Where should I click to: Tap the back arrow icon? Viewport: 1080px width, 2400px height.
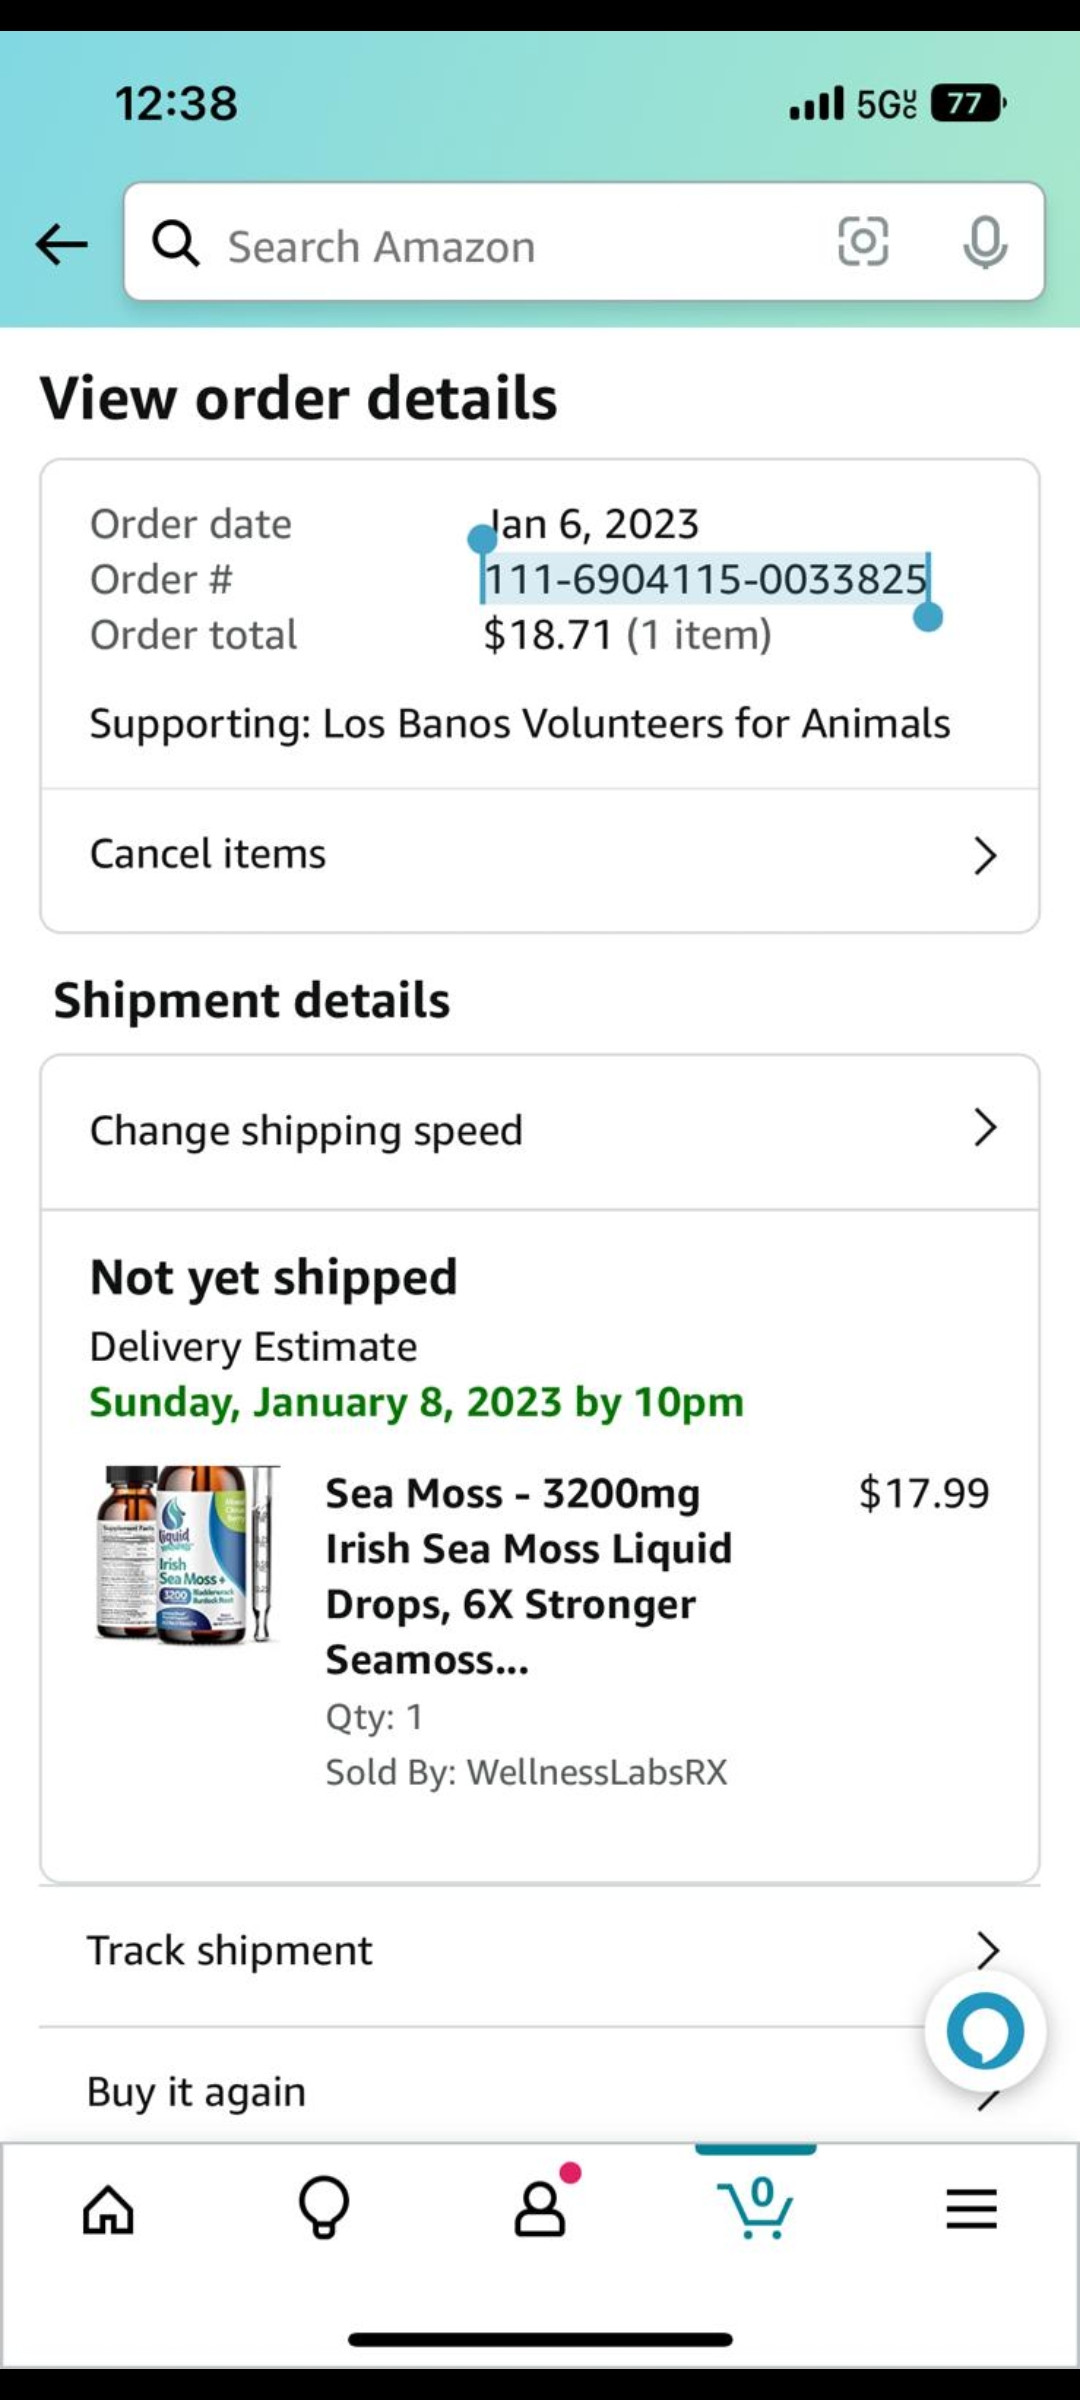pos(61,244)
